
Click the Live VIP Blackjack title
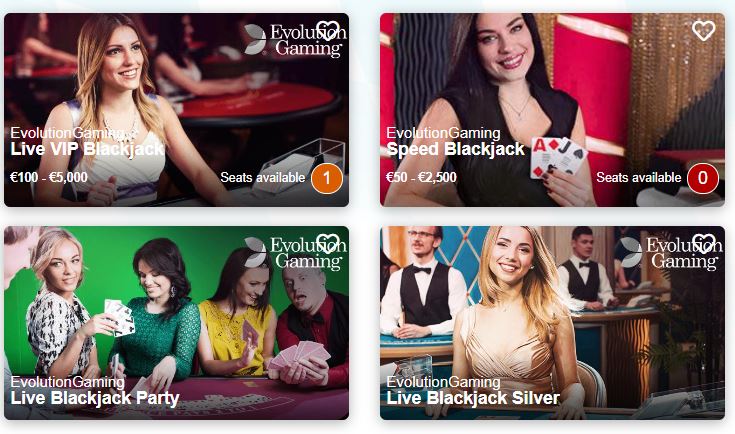[87, 149]
